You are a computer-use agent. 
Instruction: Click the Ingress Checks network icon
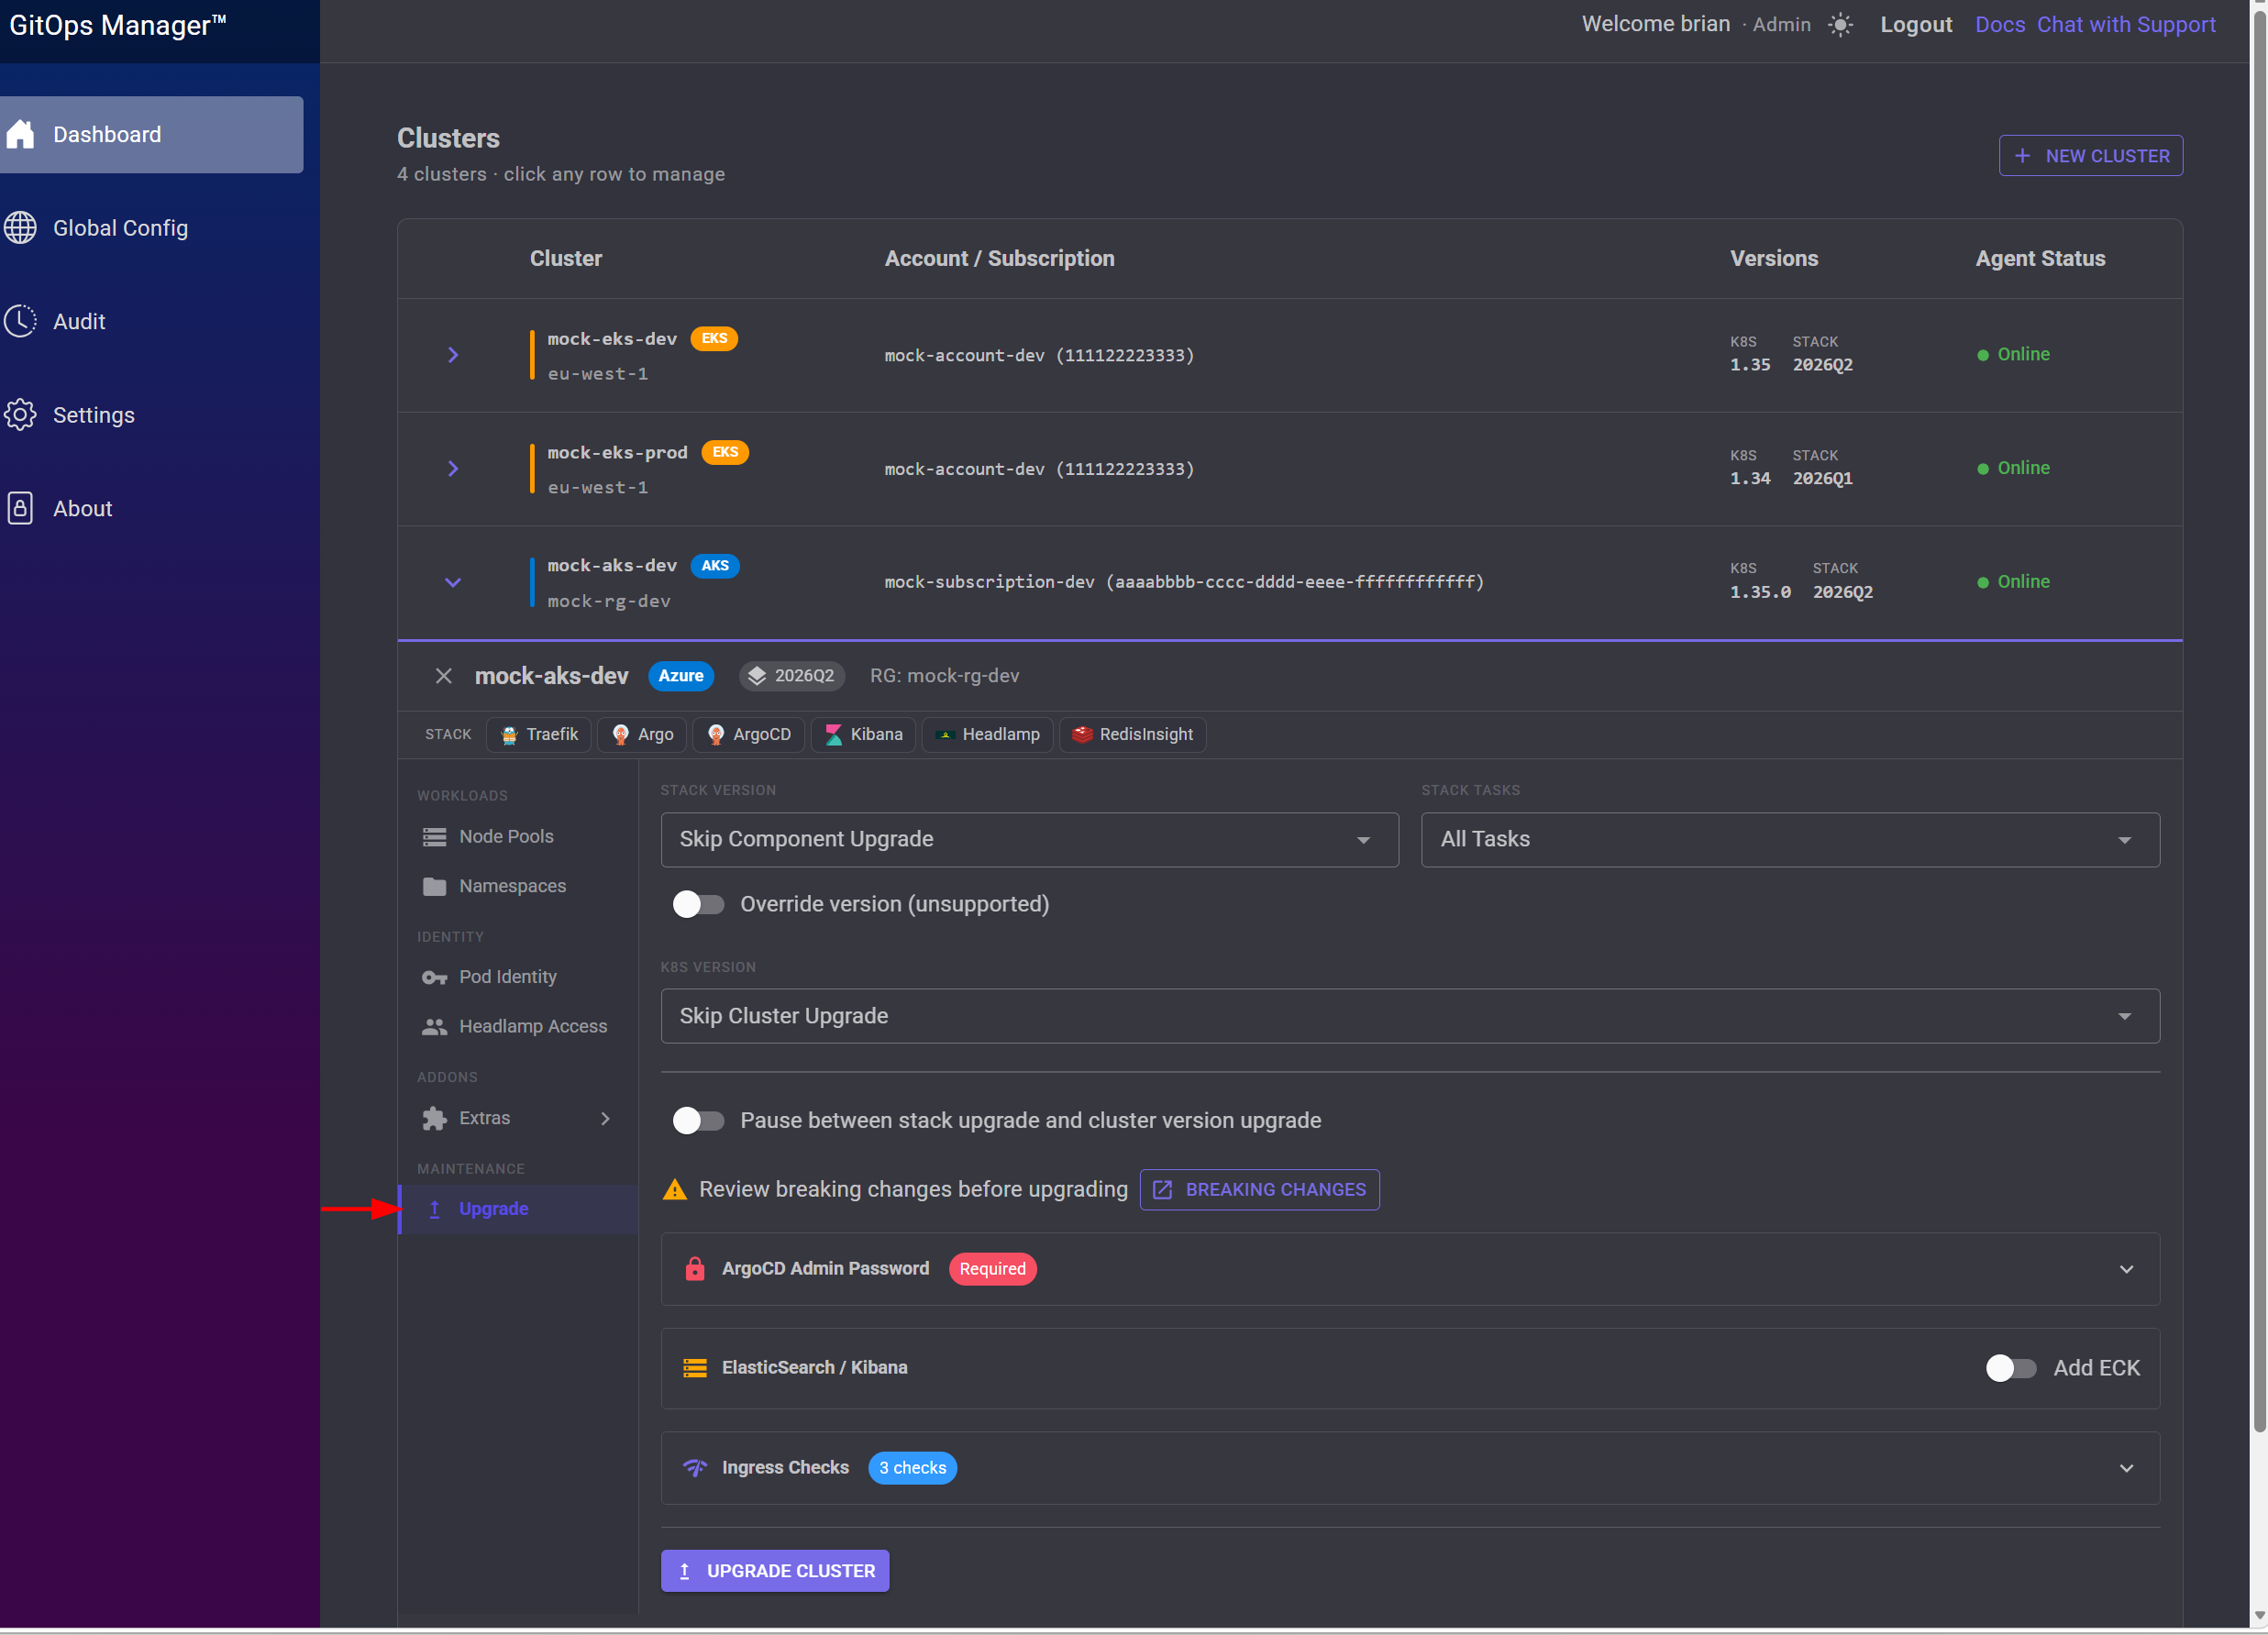pos(695,1468)
